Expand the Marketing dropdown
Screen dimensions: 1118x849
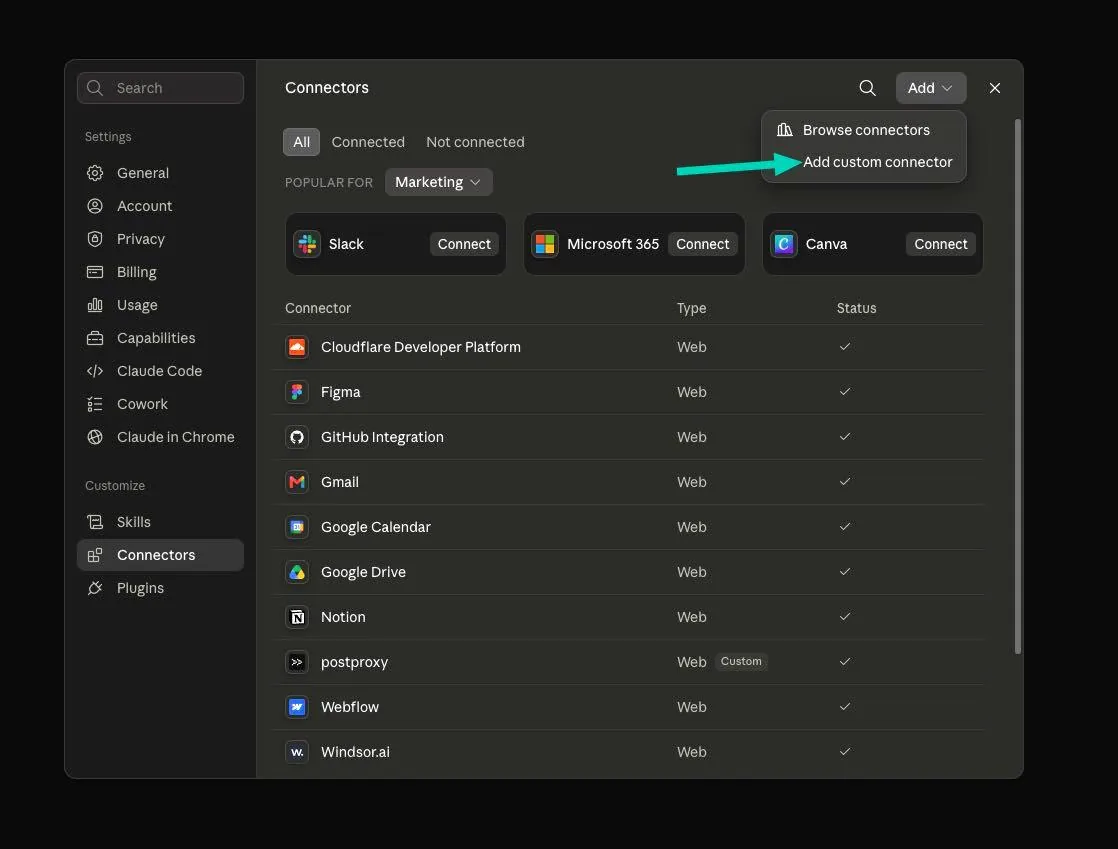click(439, 182)
